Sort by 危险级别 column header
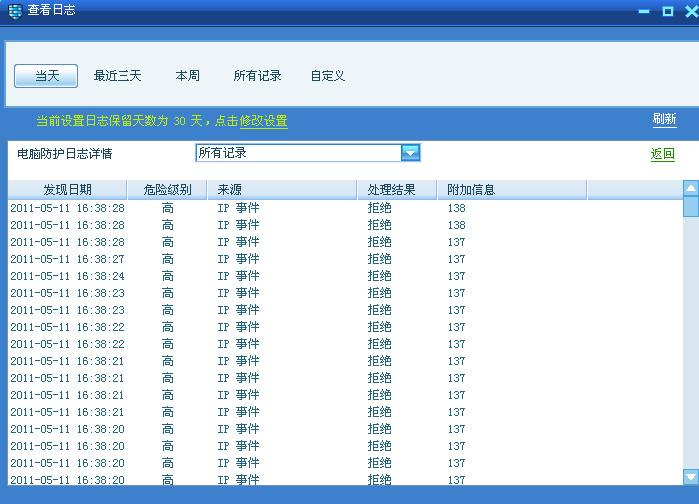Viewport: 699px width, 504px height. (x=167, y=190)
